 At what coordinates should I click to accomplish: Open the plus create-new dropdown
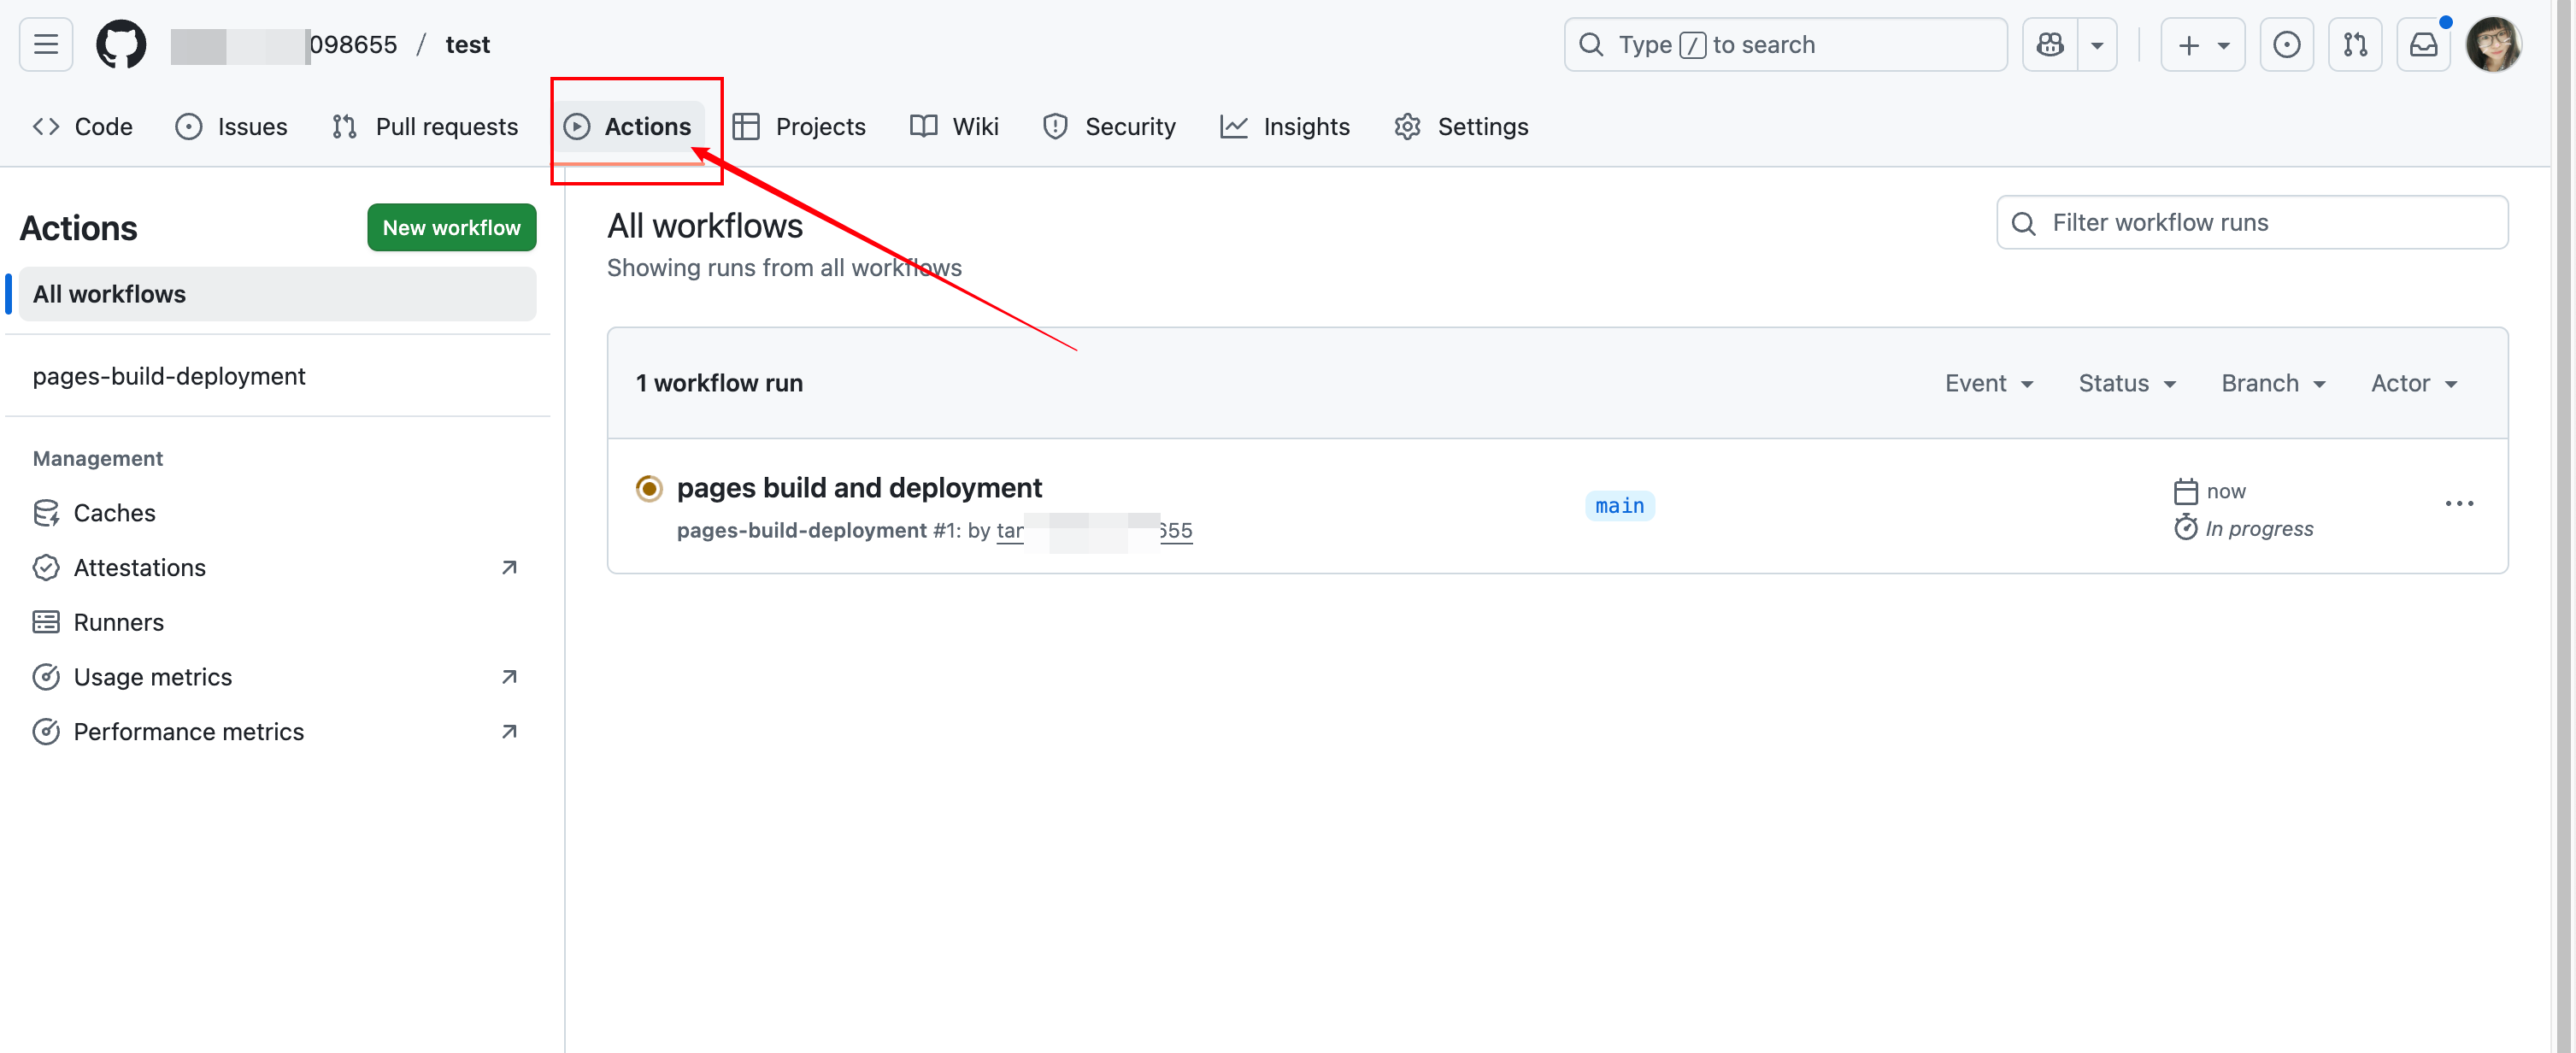tap(2202, 45)
